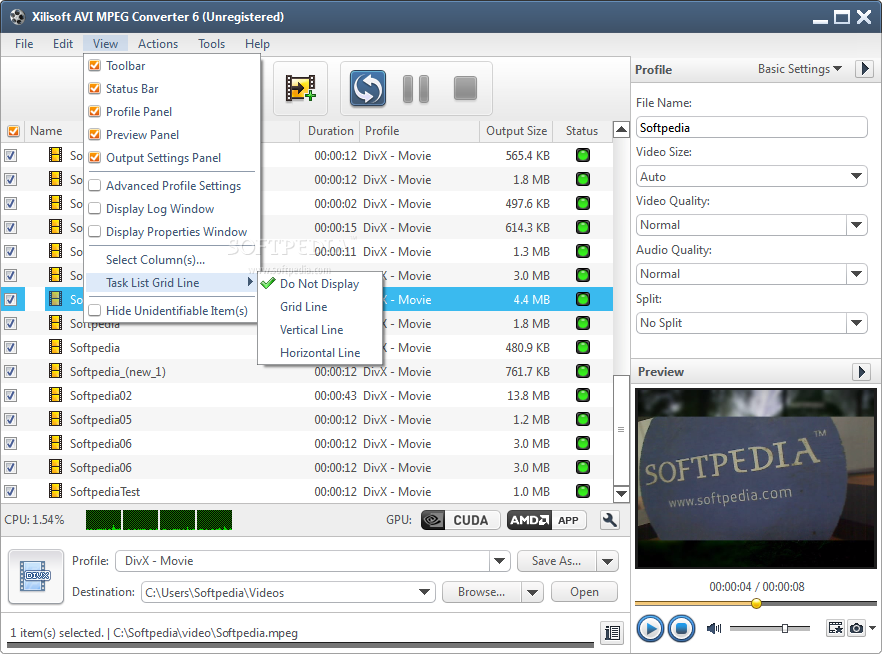
Task: Open the File menu
Action: coord(24,44)
